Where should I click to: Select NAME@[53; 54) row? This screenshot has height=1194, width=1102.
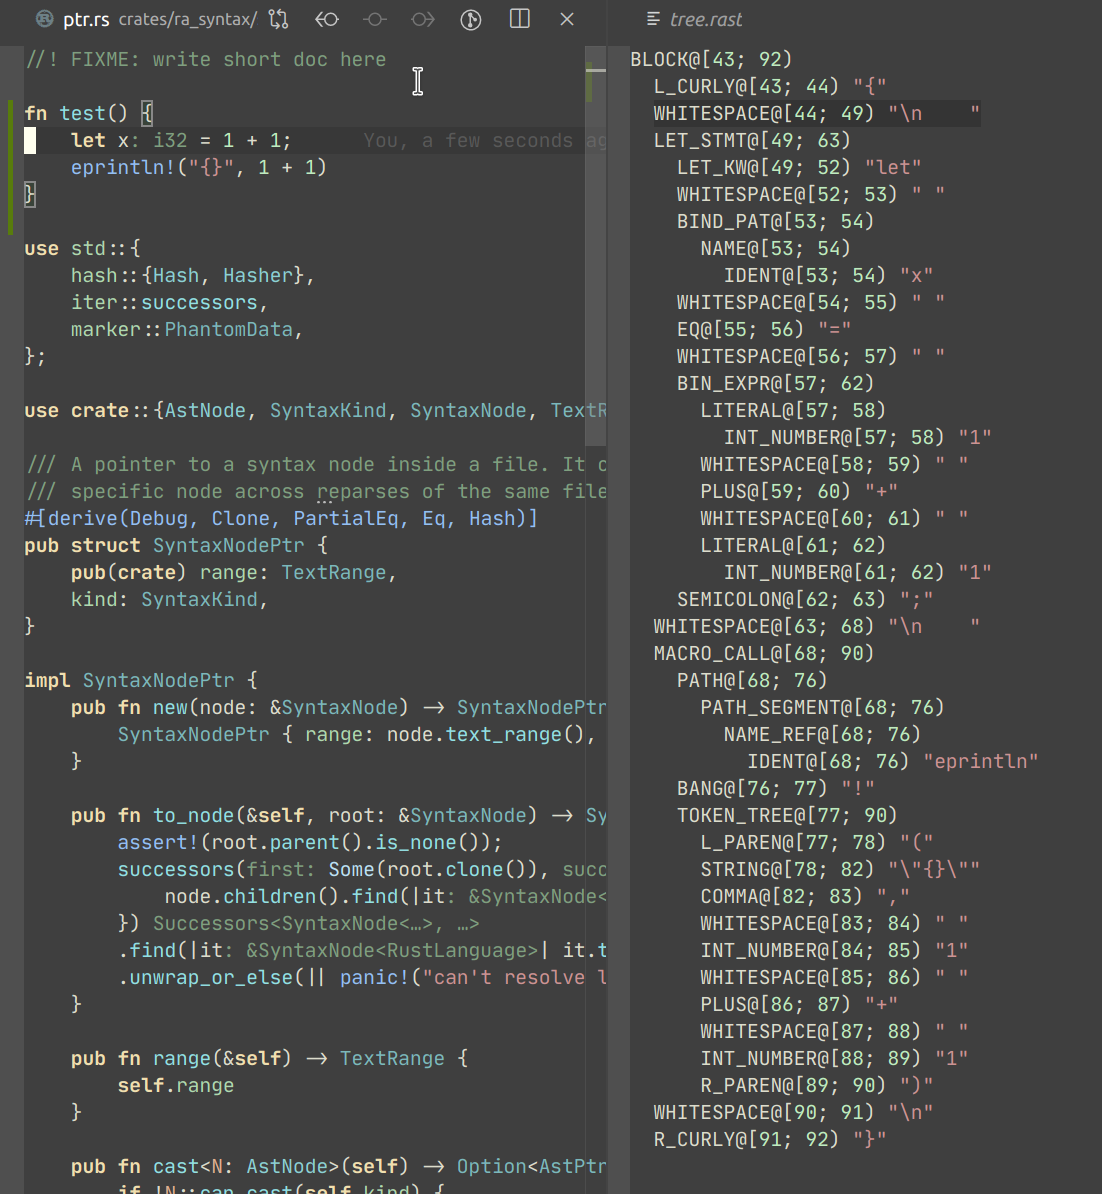click(x=775, y=249)
